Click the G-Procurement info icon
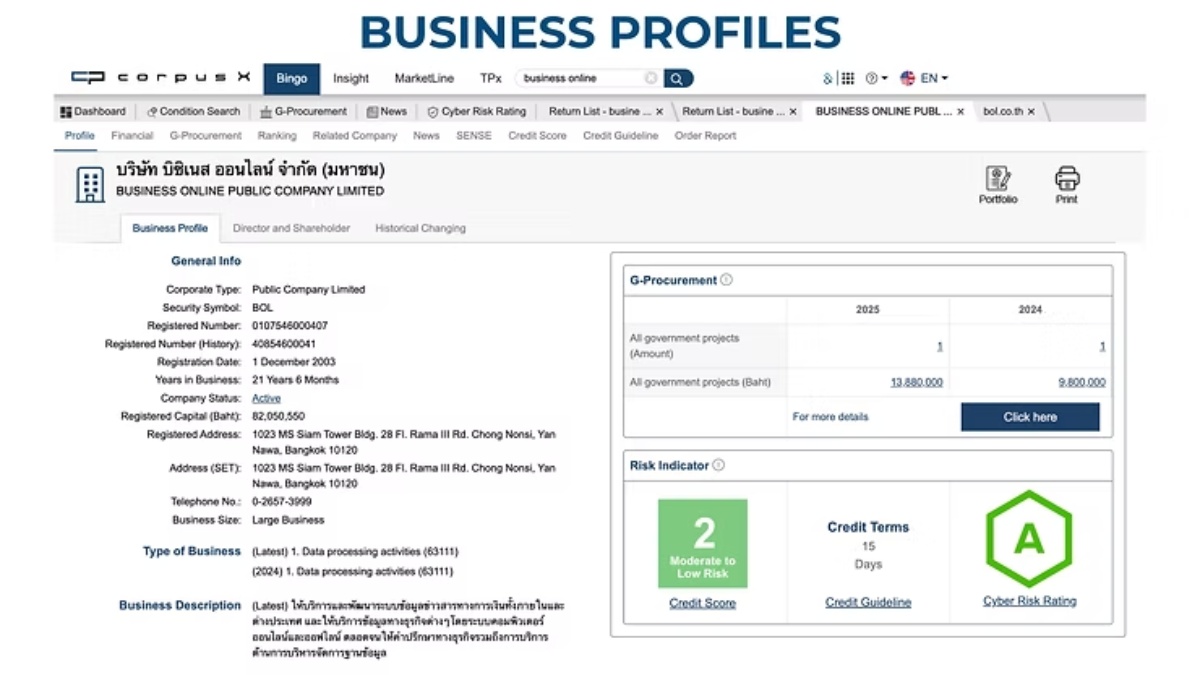This screenshot has width=1200, height=675. point(727,280)
